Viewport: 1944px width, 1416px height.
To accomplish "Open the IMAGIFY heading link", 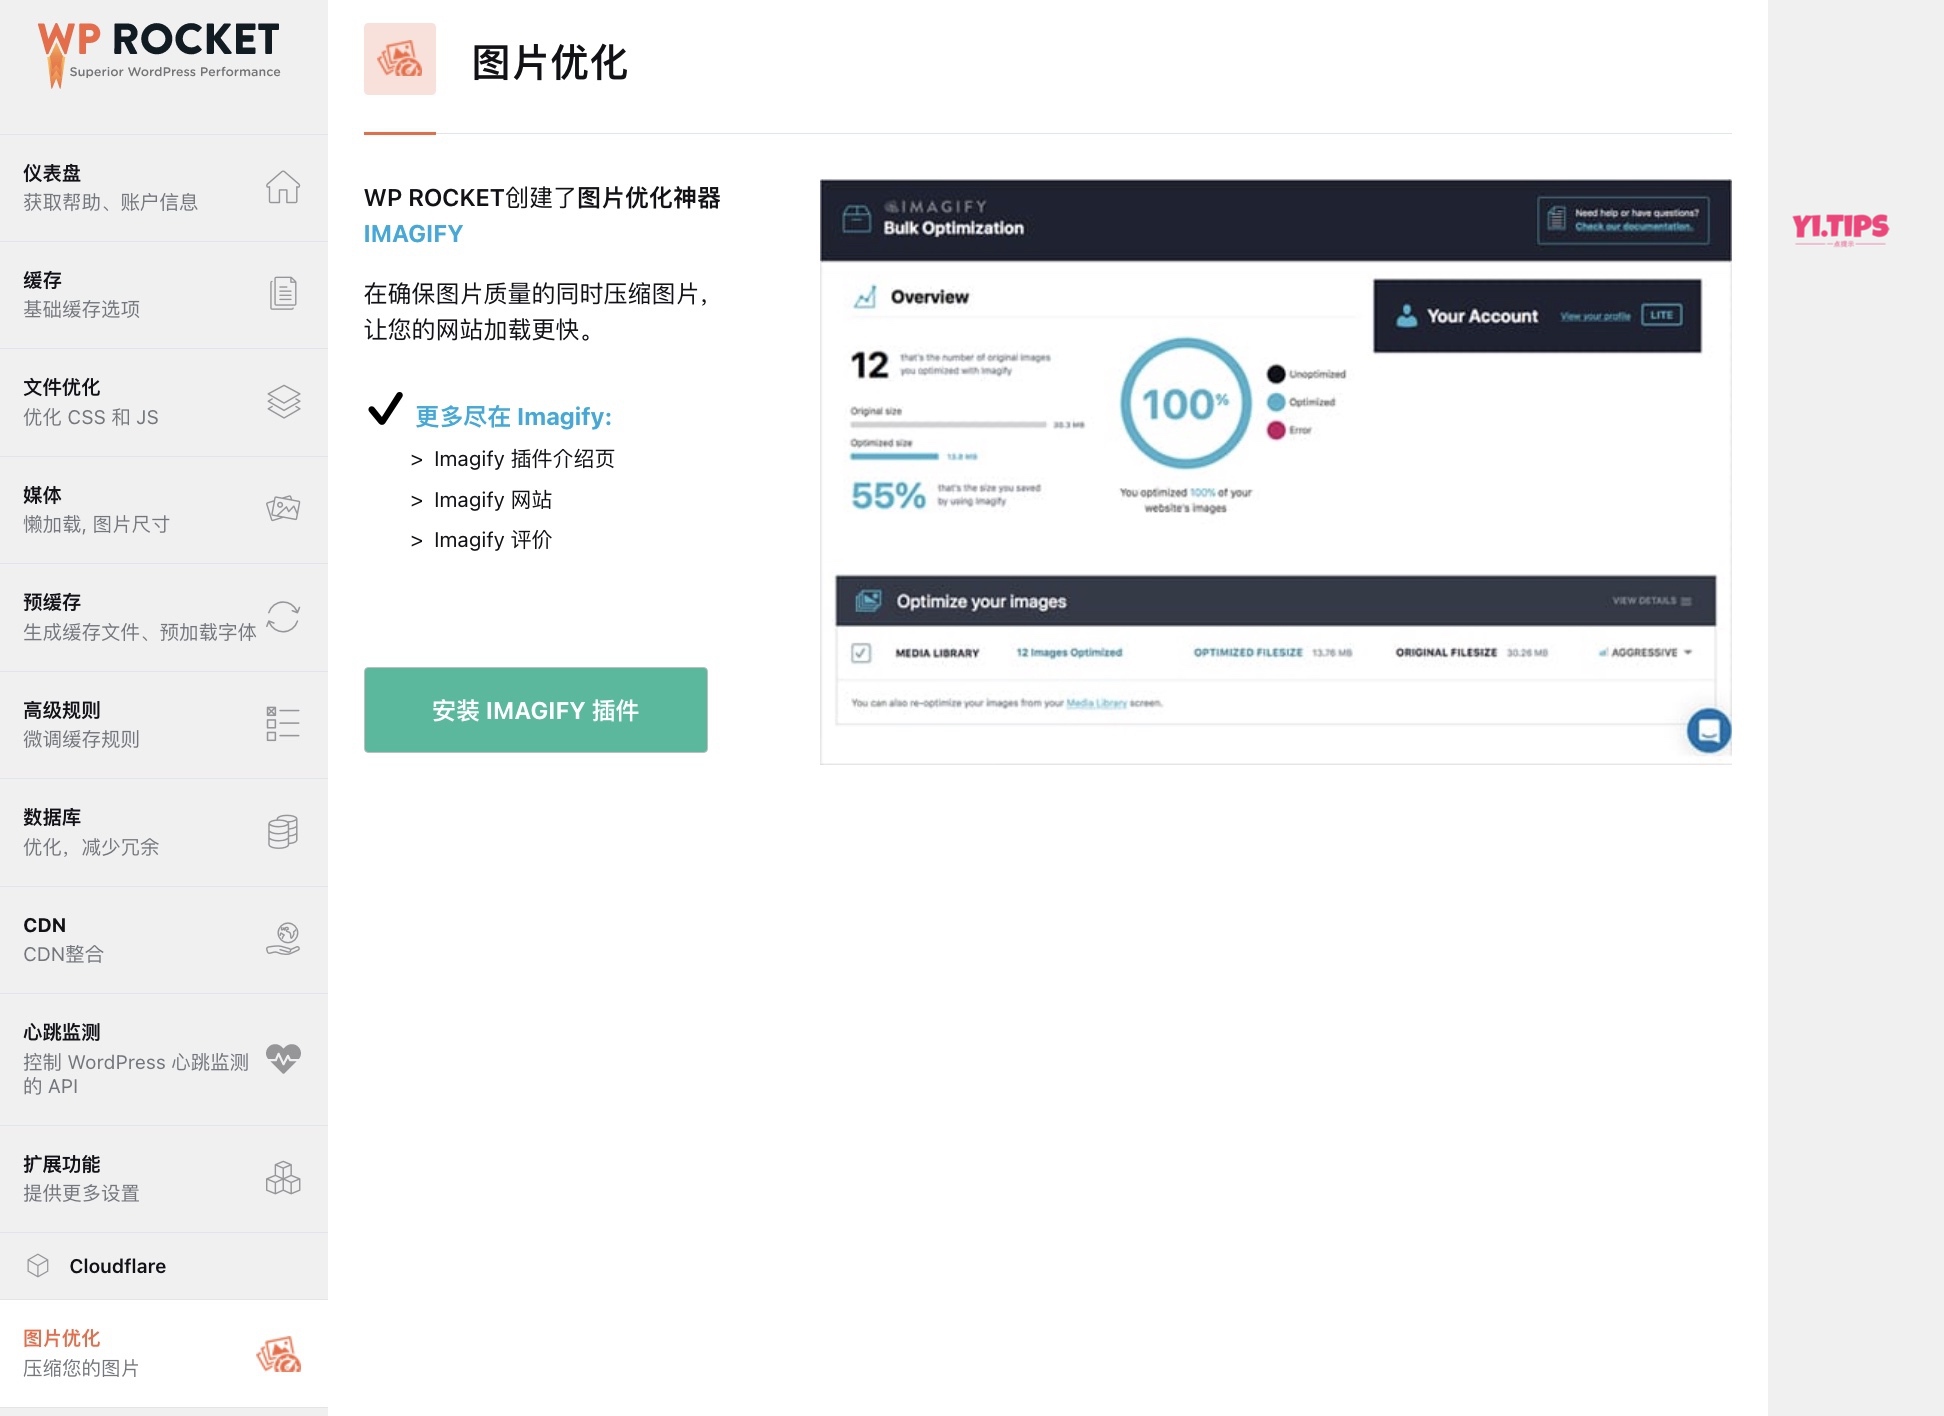I will click(413, 234).
